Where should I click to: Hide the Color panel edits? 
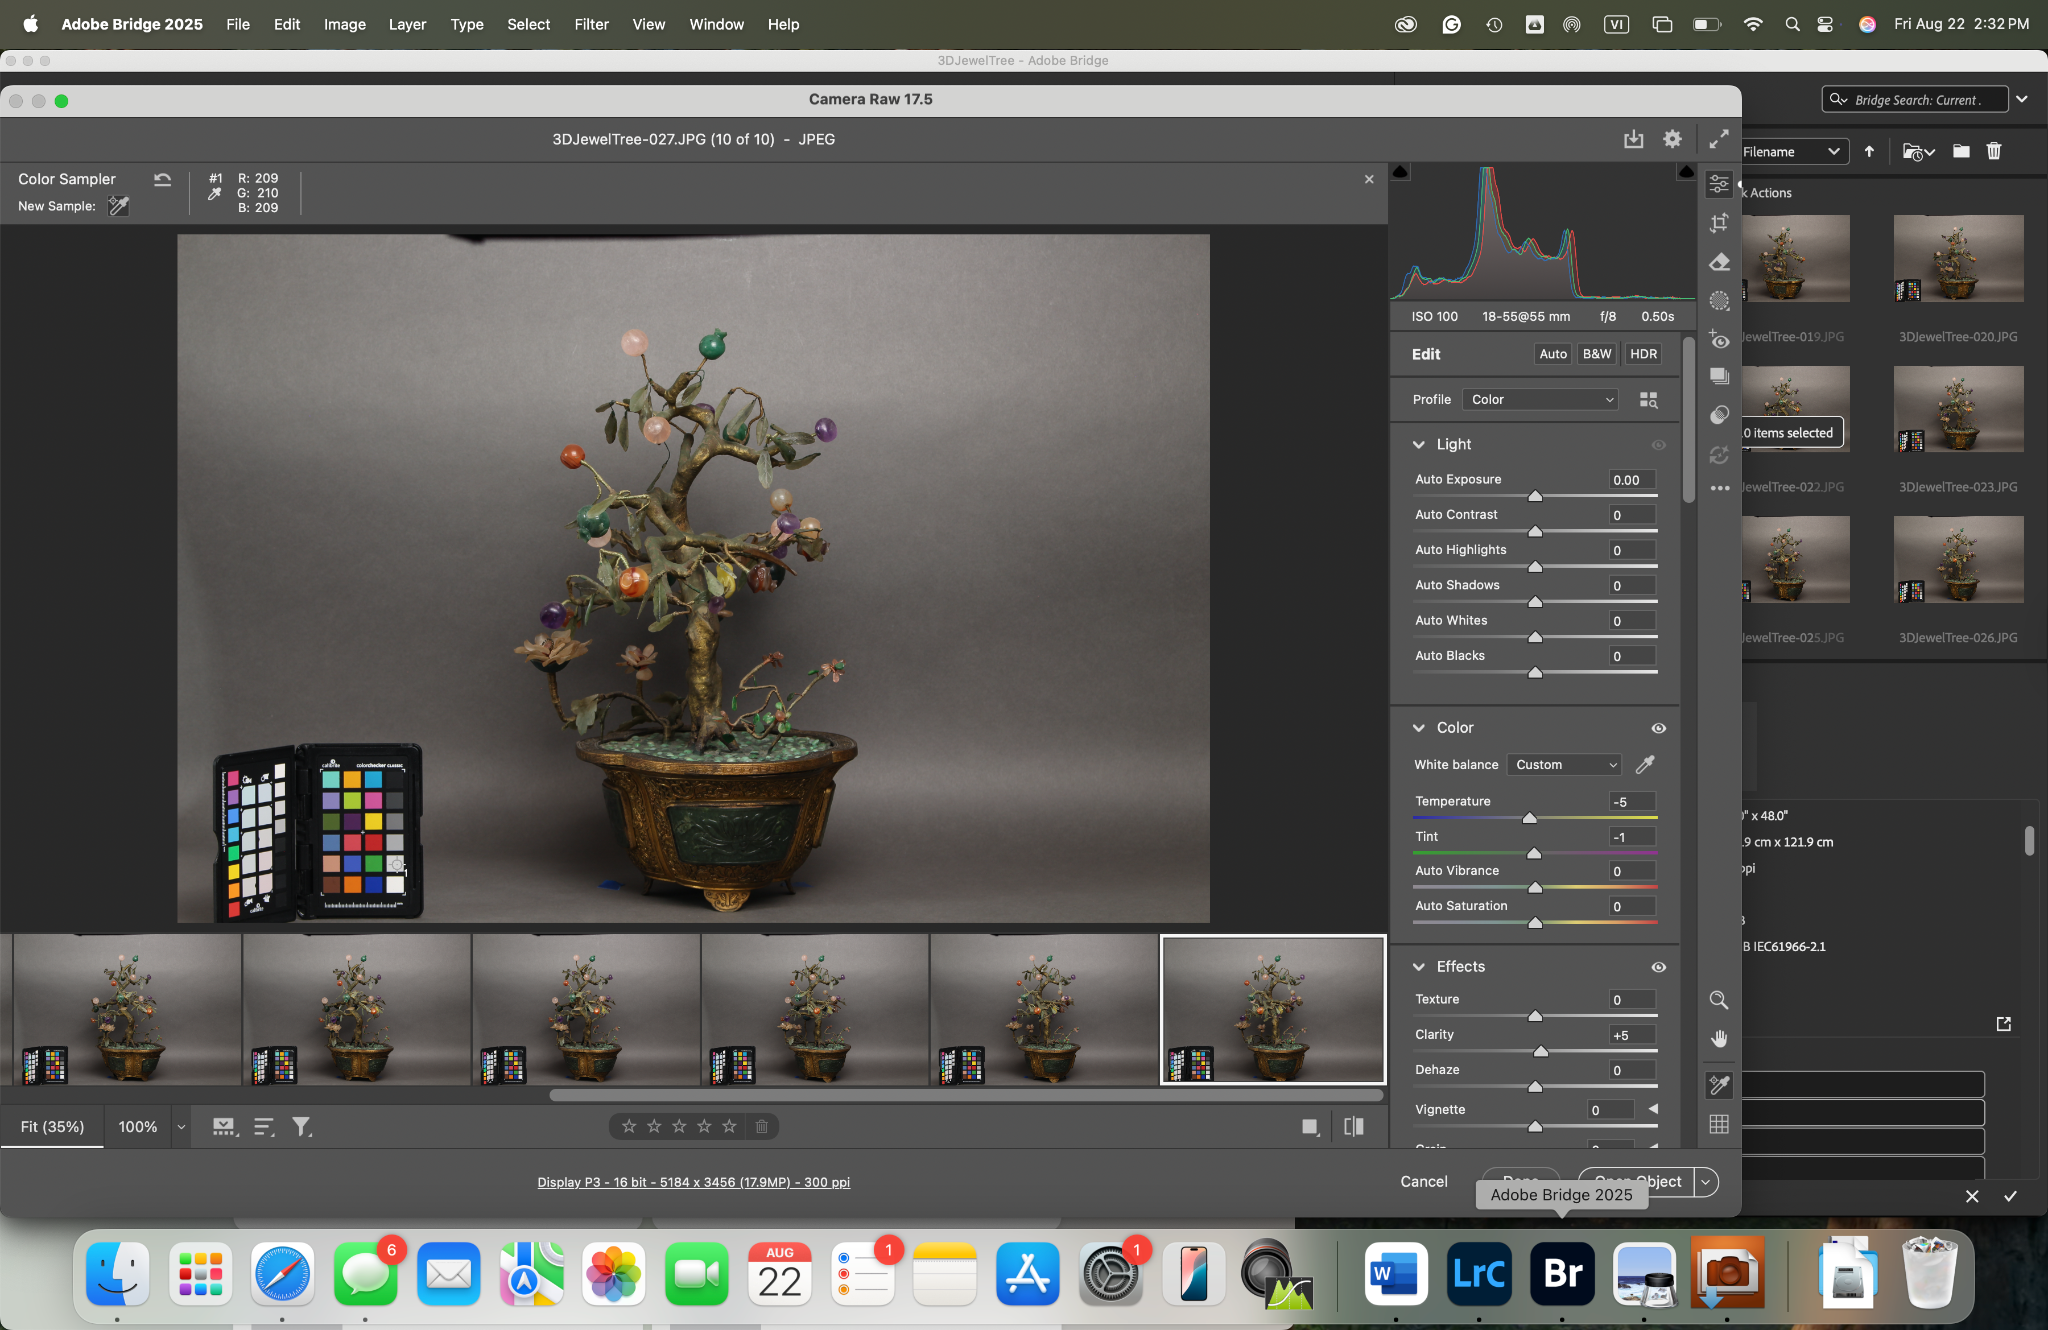[x=1658, y=728]
